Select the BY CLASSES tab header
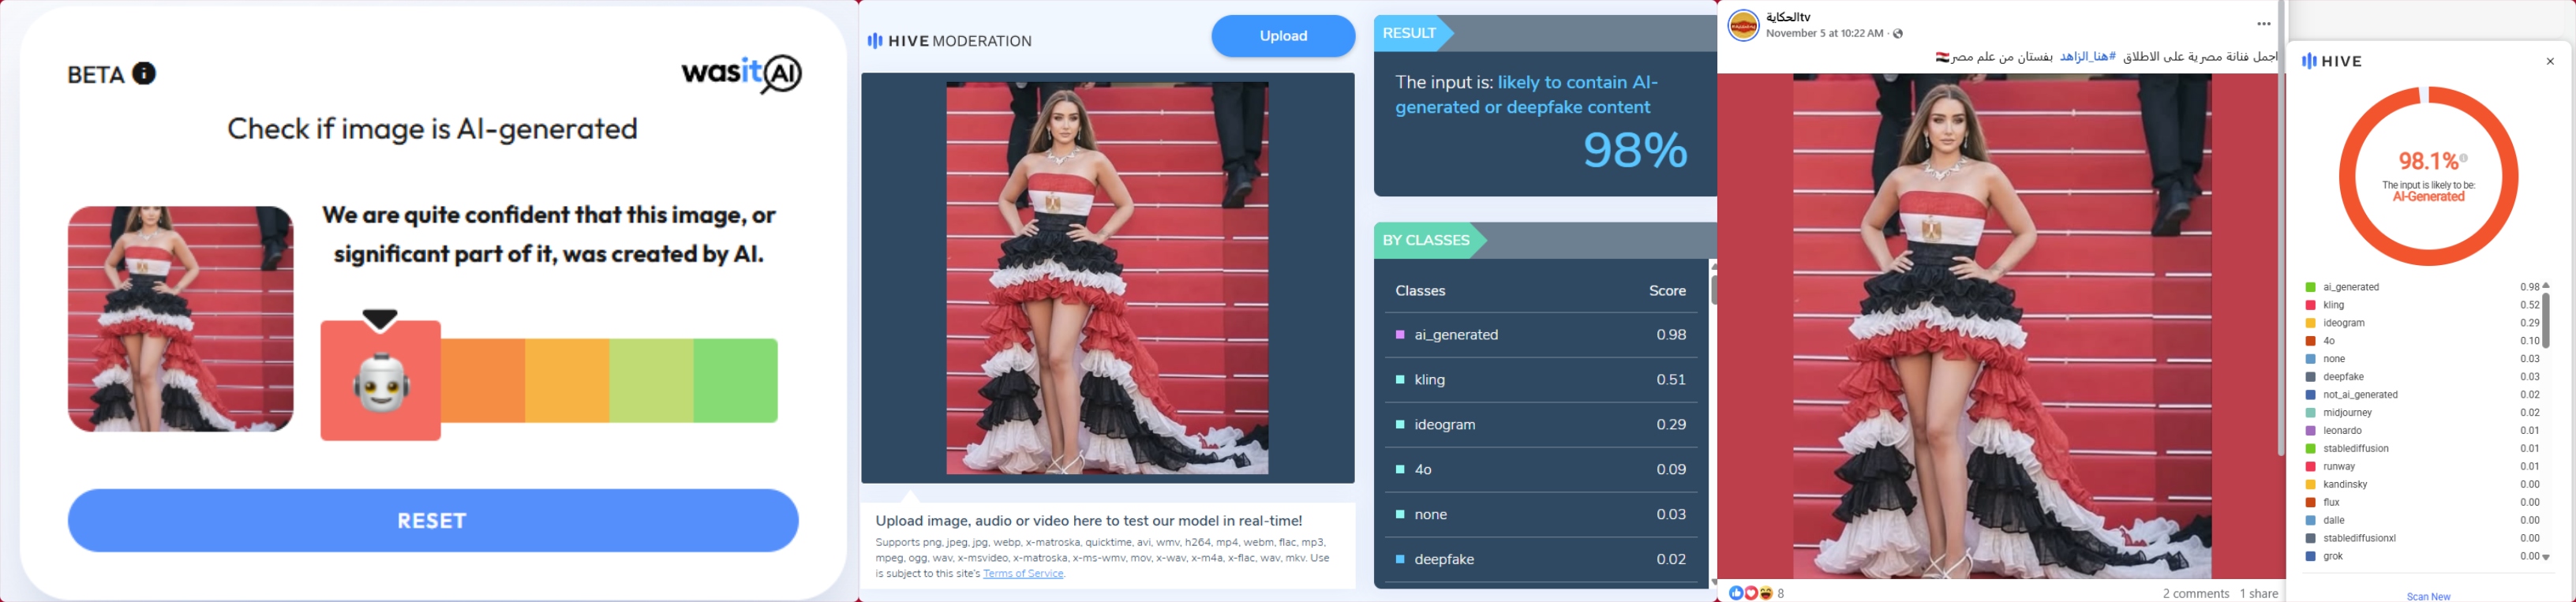 pyautogui.click(x=1429, y=240)
